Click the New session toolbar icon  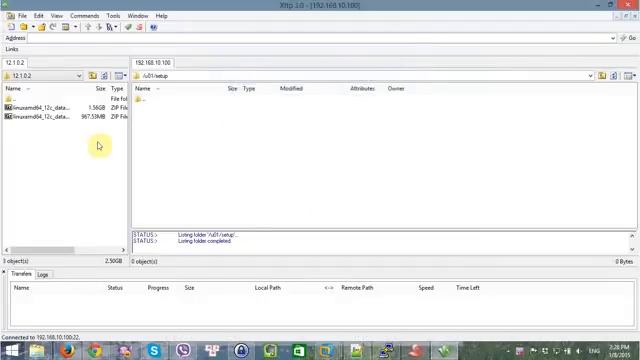11,27
